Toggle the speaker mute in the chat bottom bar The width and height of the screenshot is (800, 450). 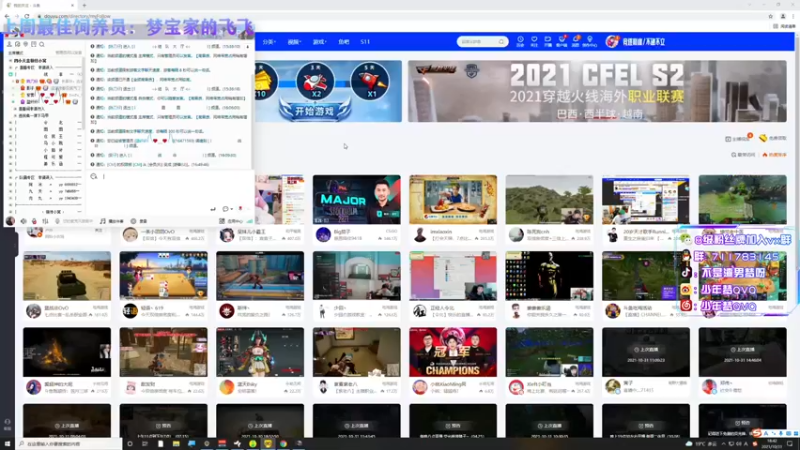[x=23, y=221]
